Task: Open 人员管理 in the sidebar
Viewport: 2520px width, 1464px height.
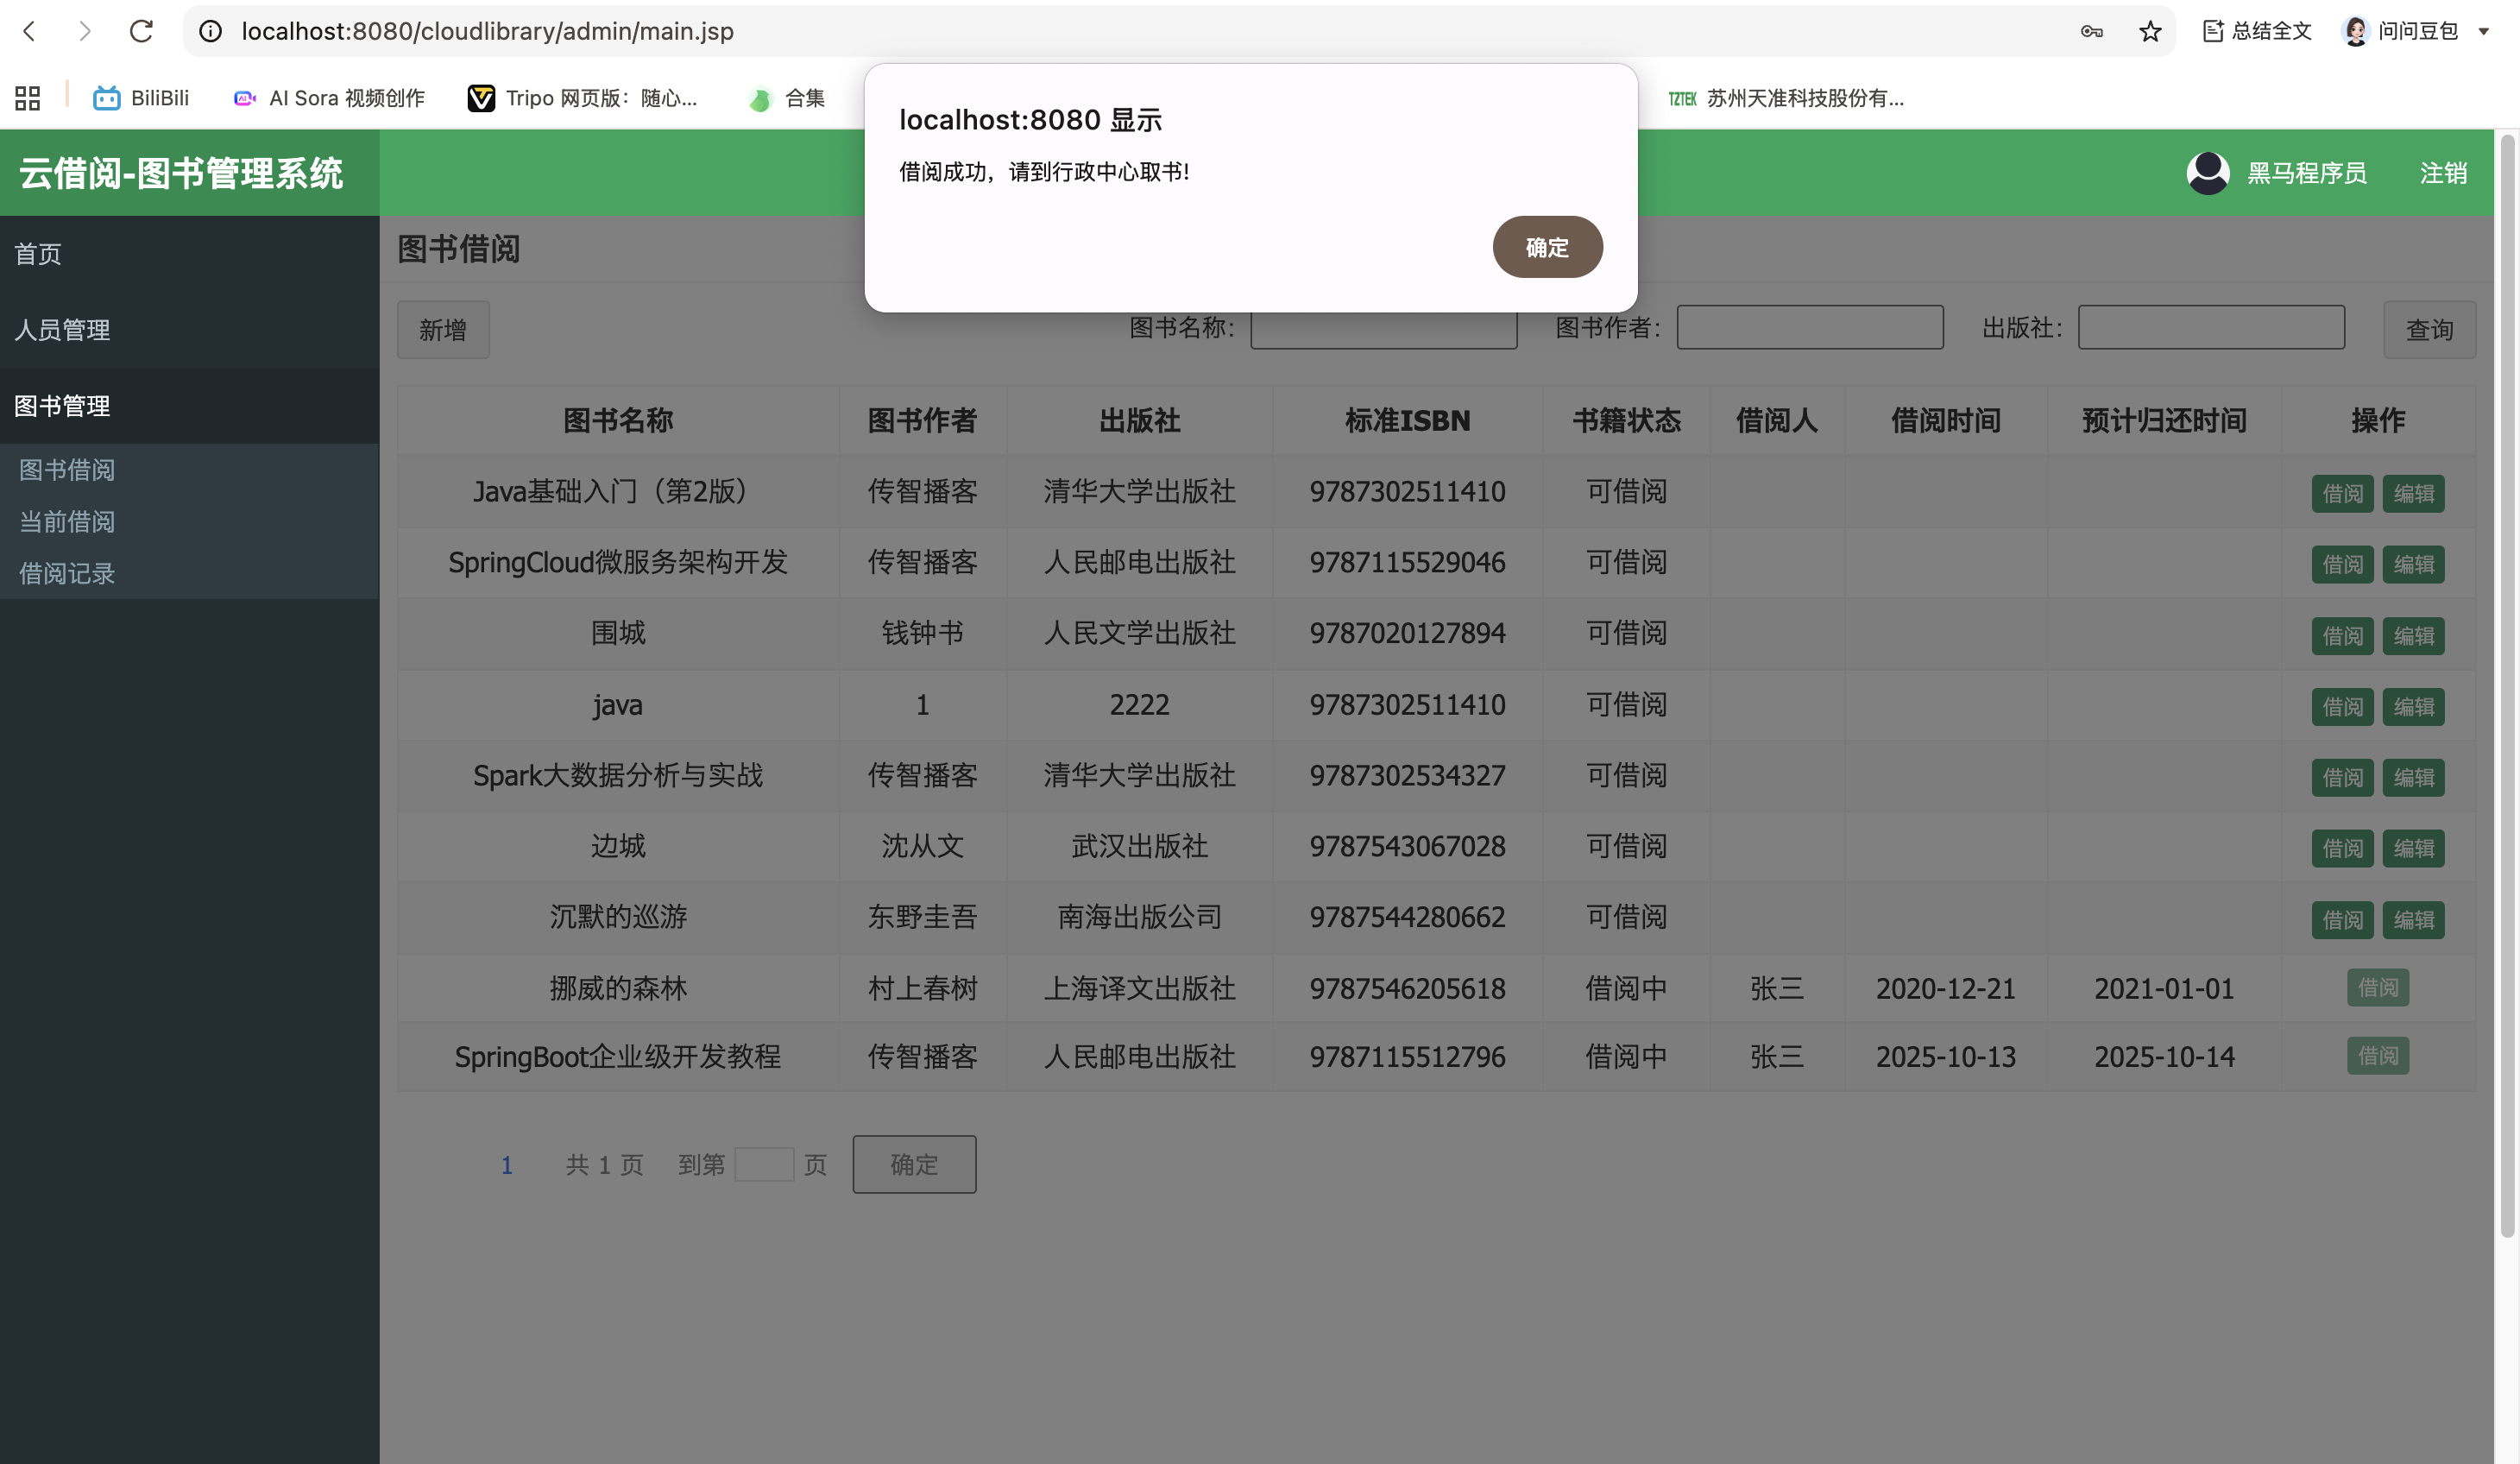Action: 62,330
